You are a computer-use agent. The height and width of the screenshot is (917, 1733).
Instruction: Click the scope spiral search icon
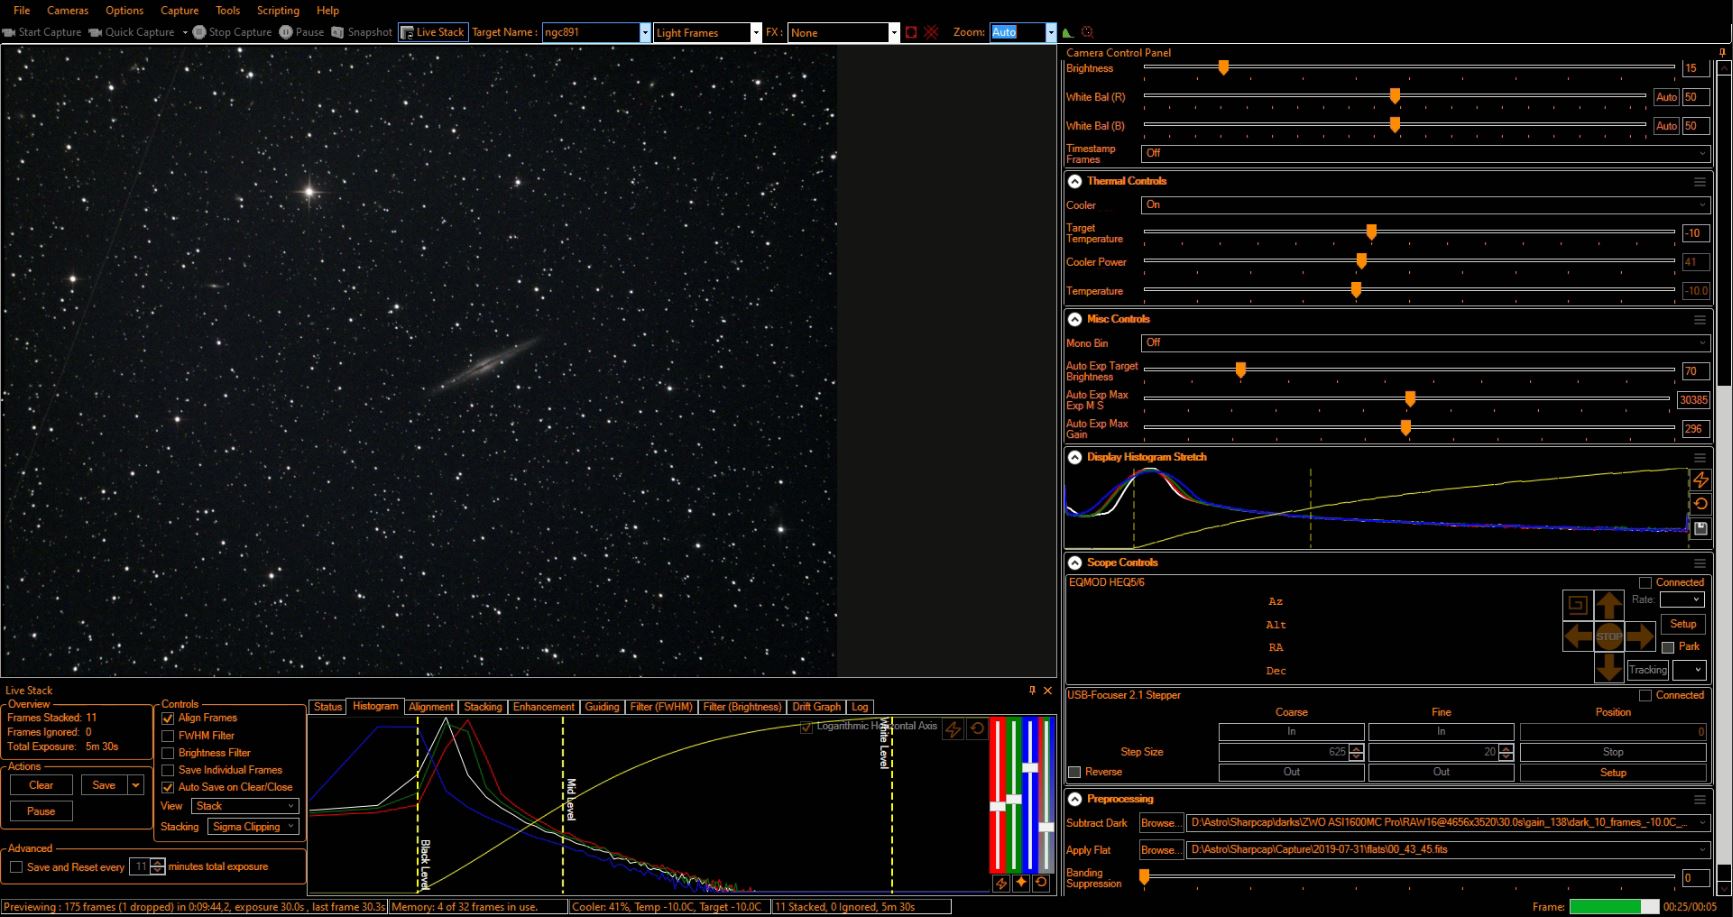1577,604
